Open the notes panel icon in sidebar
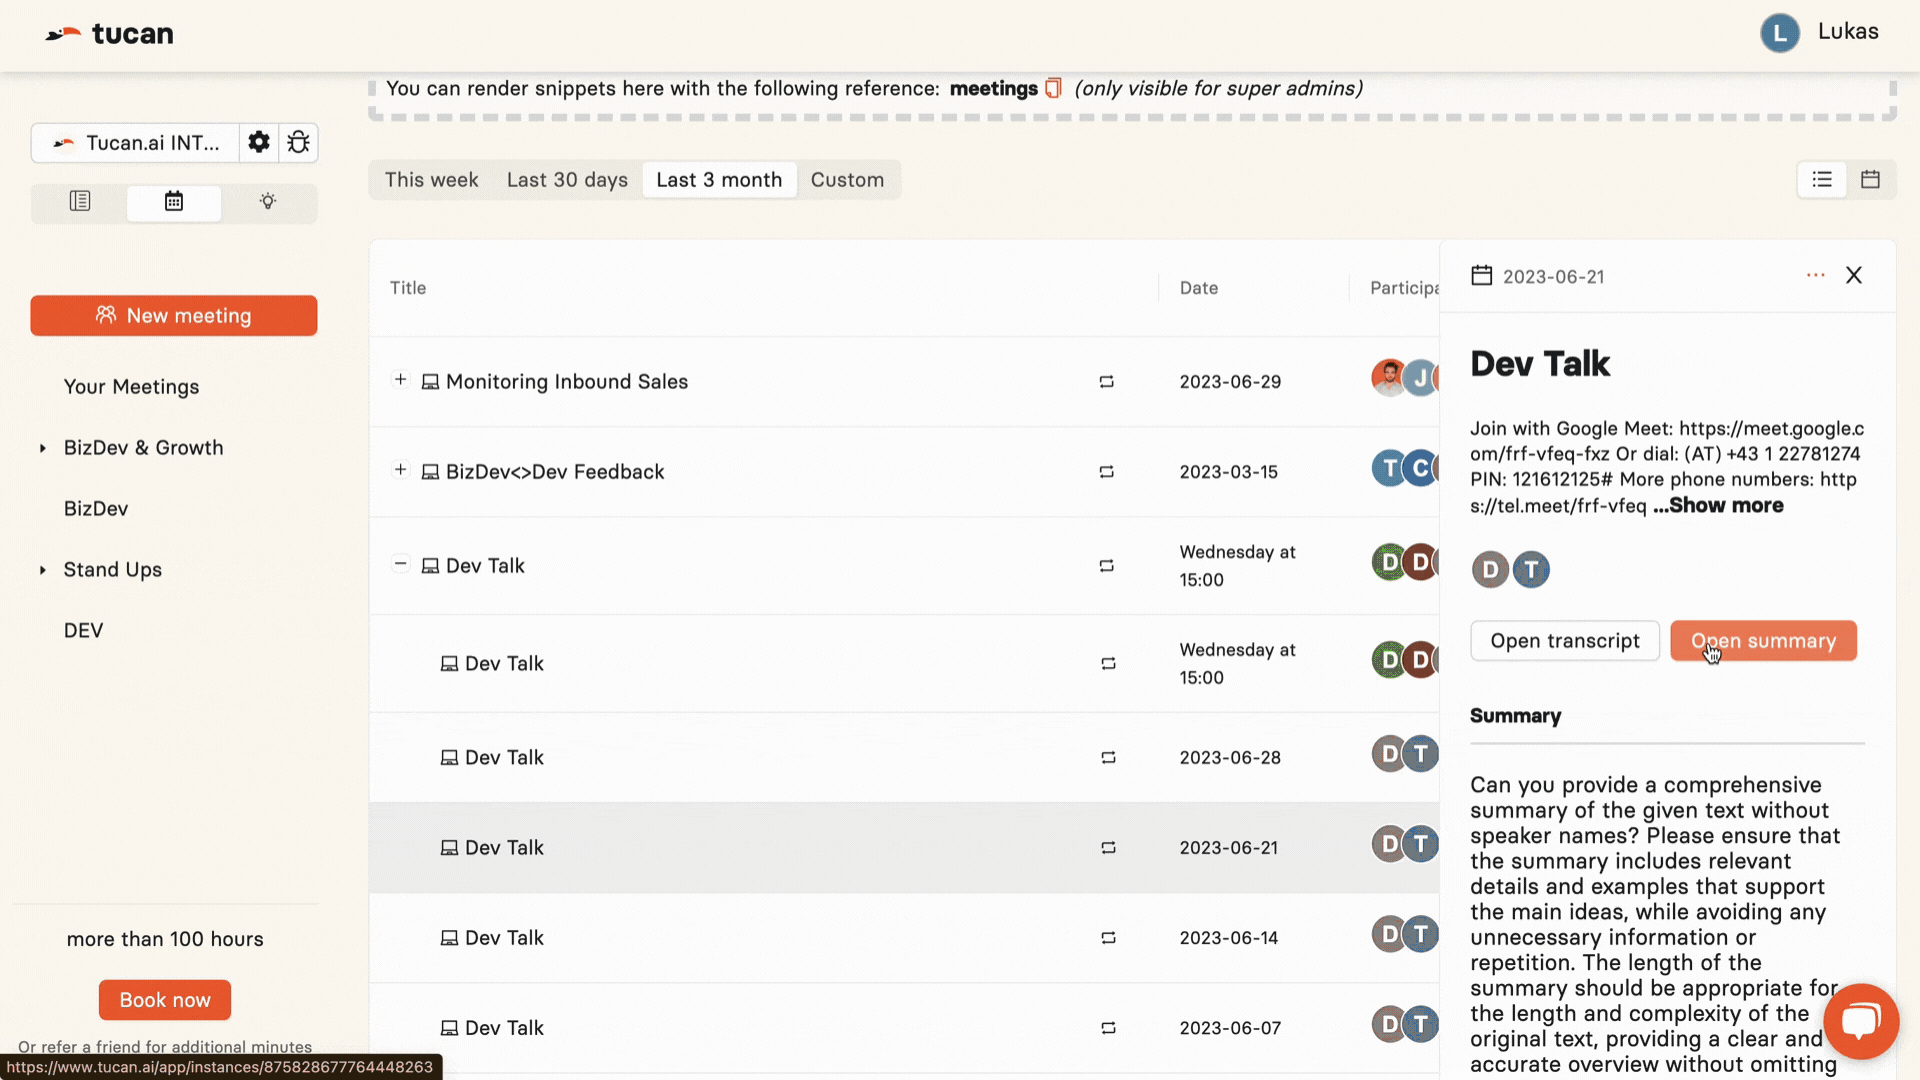 coord(80,202)
